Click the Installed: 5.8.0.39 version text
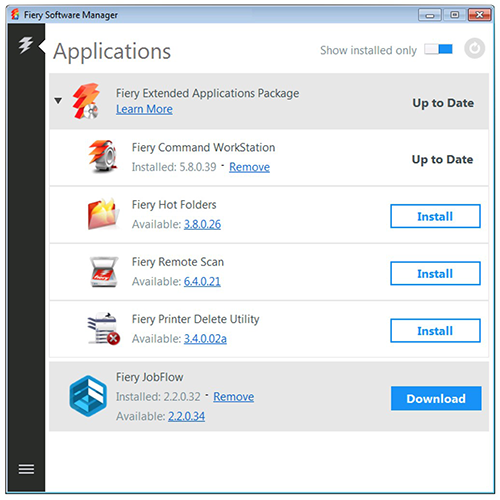This screenshot has width=500, height=500. pyautogui.click(x=174, y=167)
